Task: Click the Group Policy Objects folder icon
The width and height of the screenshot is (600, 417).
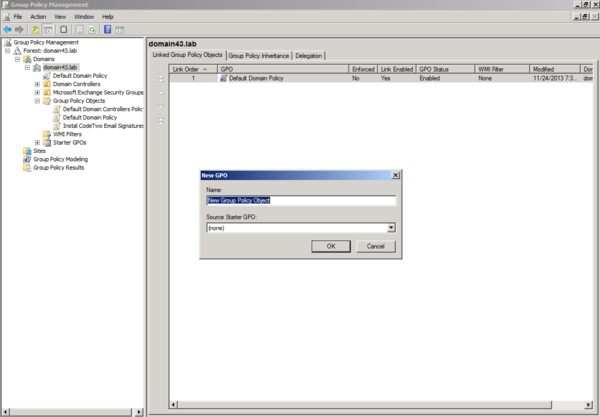Action: pyautogui.click(x=47, y=101)
